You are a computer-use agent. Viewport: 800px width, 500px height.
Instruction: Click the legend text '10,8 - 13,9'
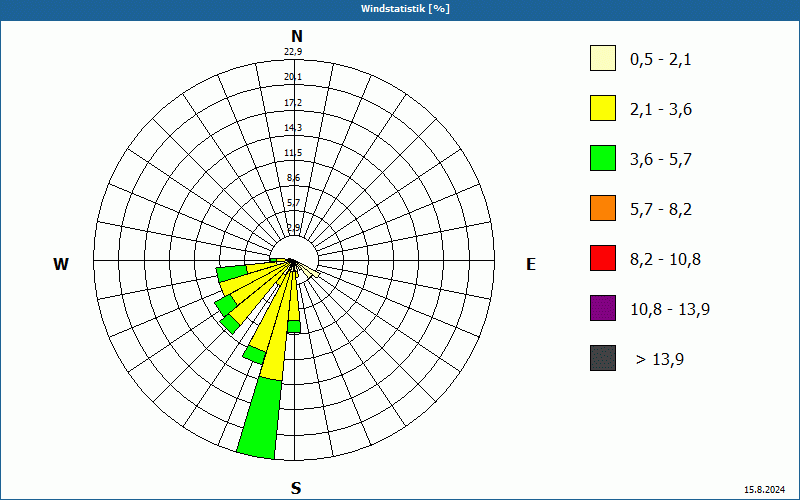click(x=670, y=310)
